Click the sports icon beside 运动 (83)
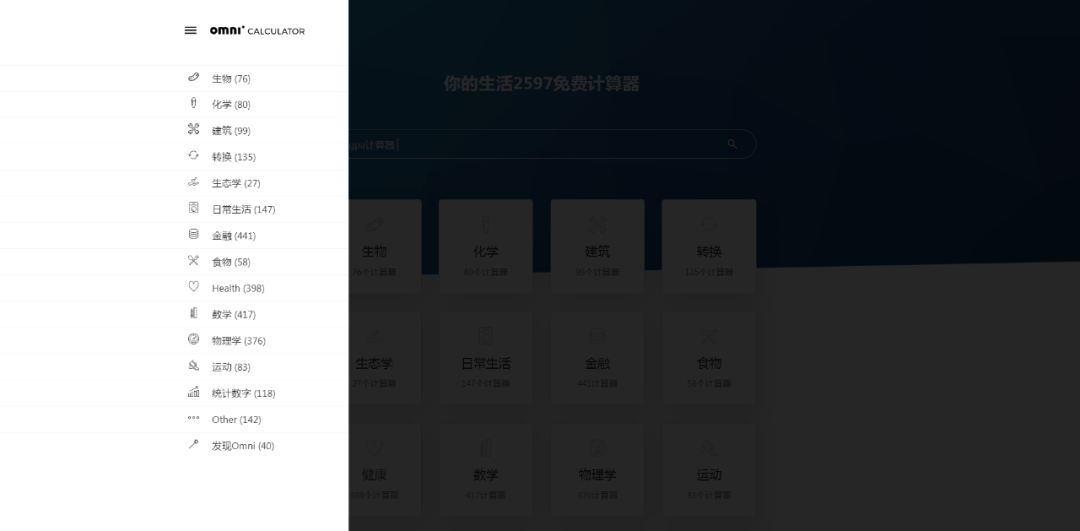 (194, 366)
